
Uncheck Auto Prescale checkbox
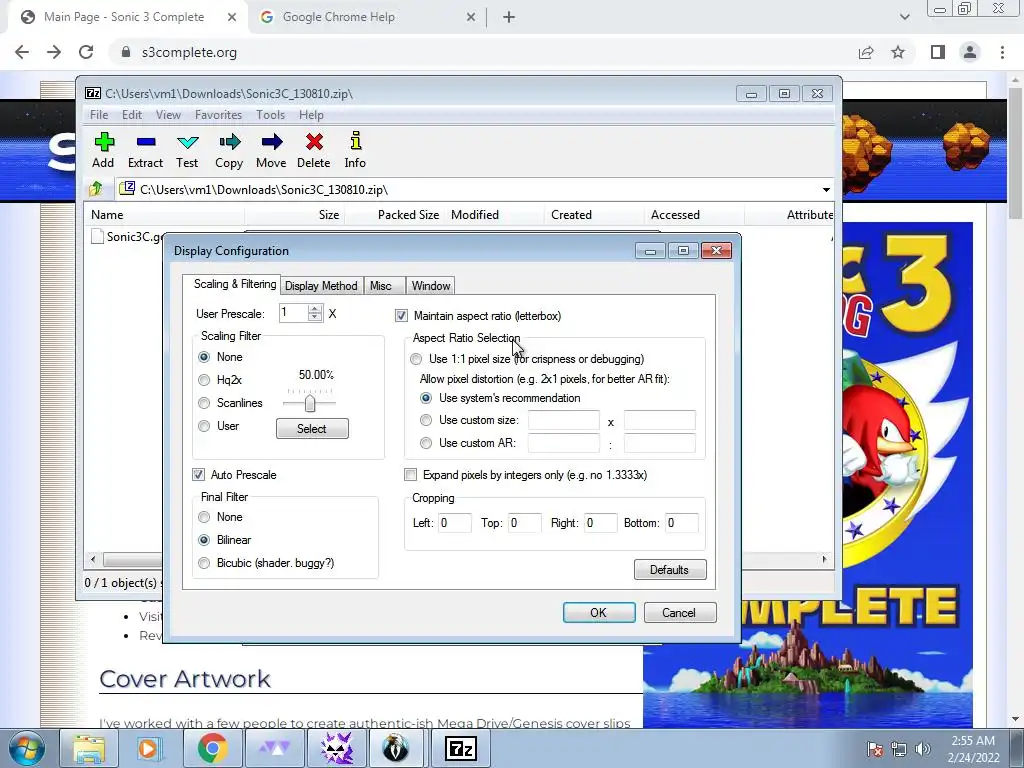[x=198, y=475]
